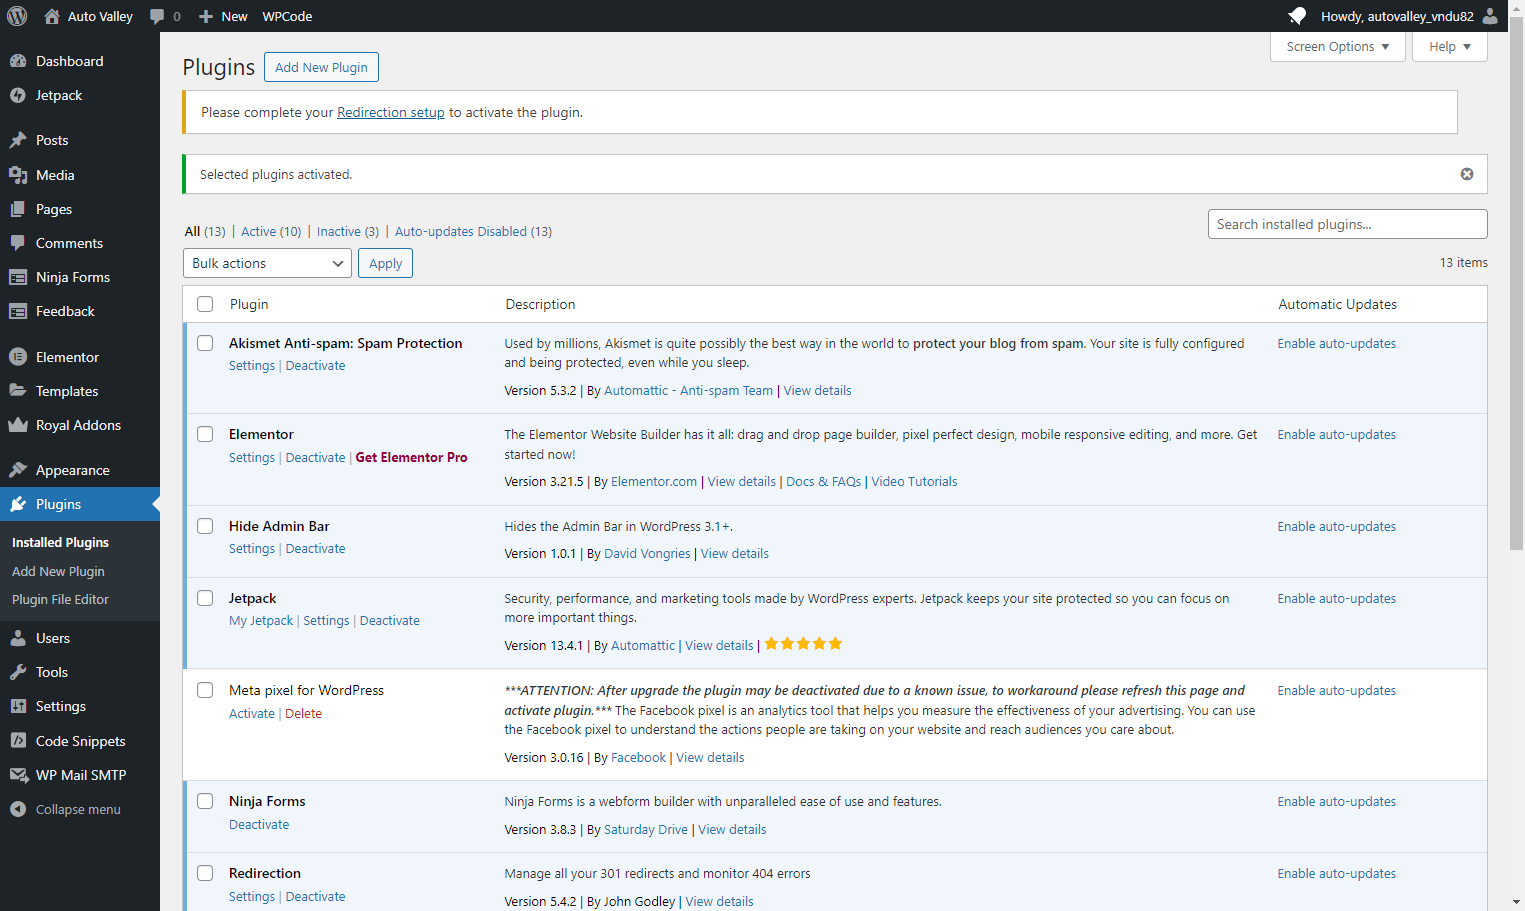Click the Royal Addons crown icon

tap(18, 425)
